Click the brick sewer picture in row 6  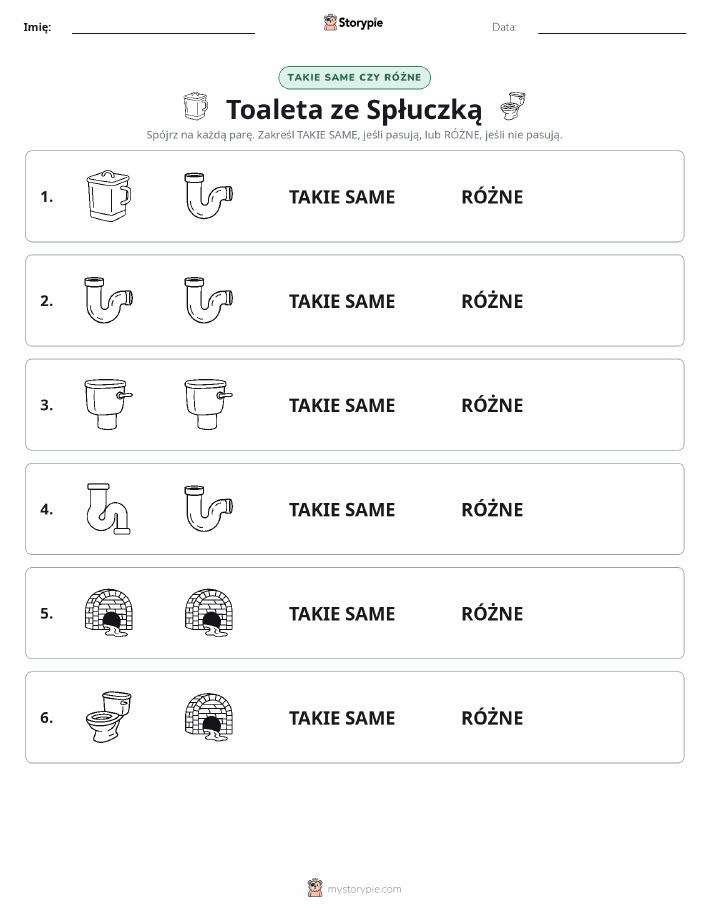coord(209,717)
